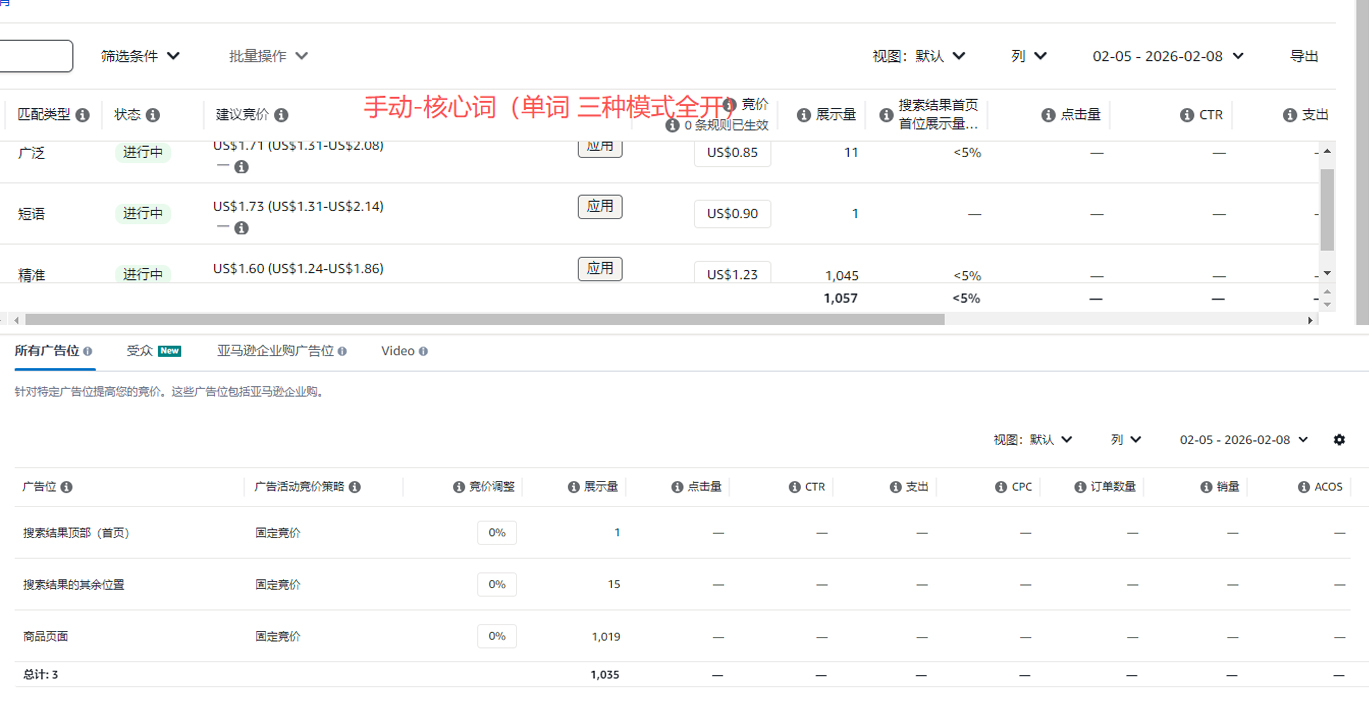Click info icon beside 广告位 column header

point(66,487)
